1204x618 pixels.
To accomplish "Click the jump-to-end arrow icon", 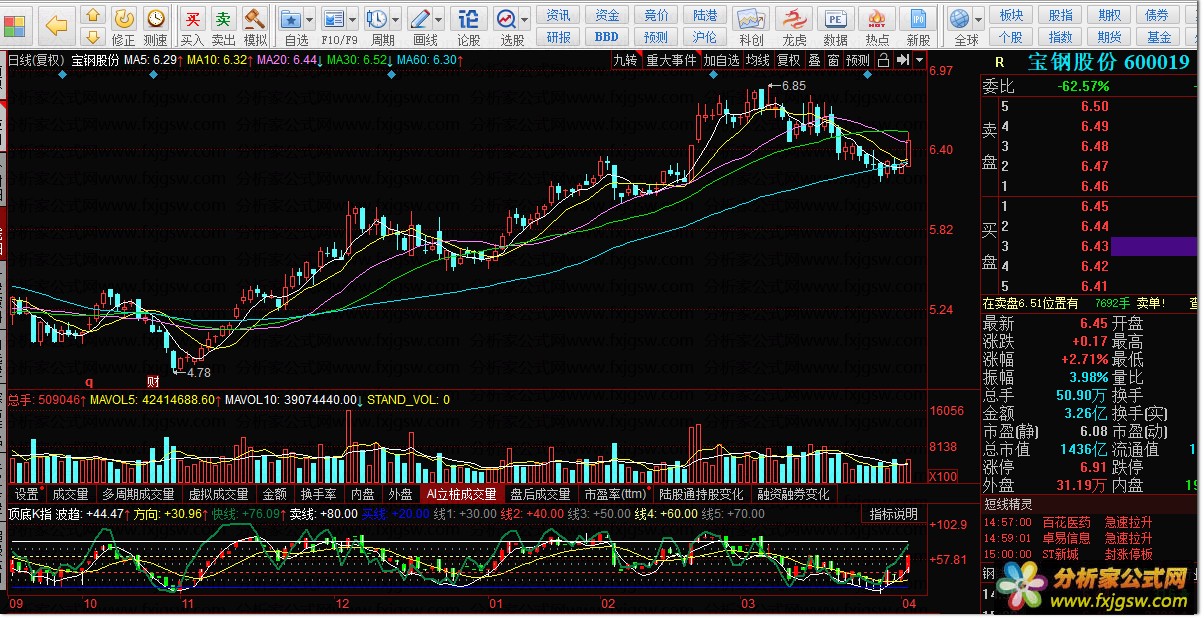I will 903,60.
